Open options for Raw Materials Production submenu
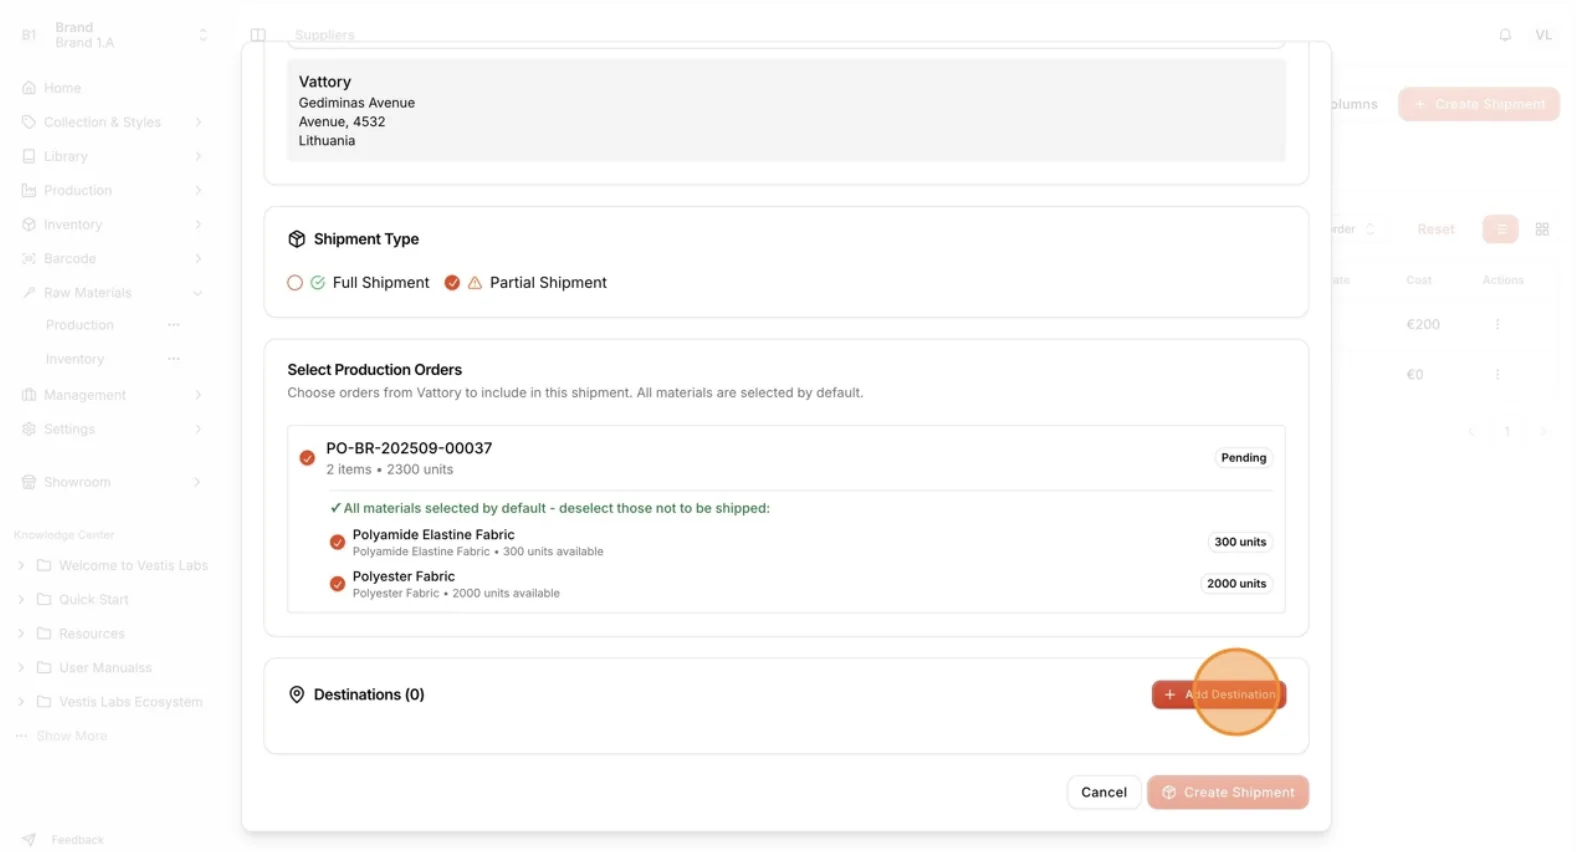1576x852 pixels. 174,325
